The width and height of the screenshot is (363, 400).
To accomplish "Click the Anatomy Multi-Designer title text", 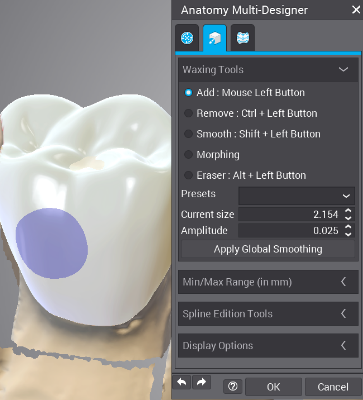I will pyautogui.click(x=244, y=10).
